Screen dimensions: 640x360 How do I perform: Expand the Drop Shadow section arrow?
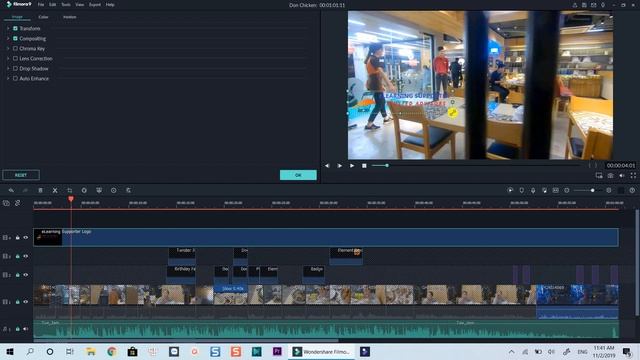point(8,69)
